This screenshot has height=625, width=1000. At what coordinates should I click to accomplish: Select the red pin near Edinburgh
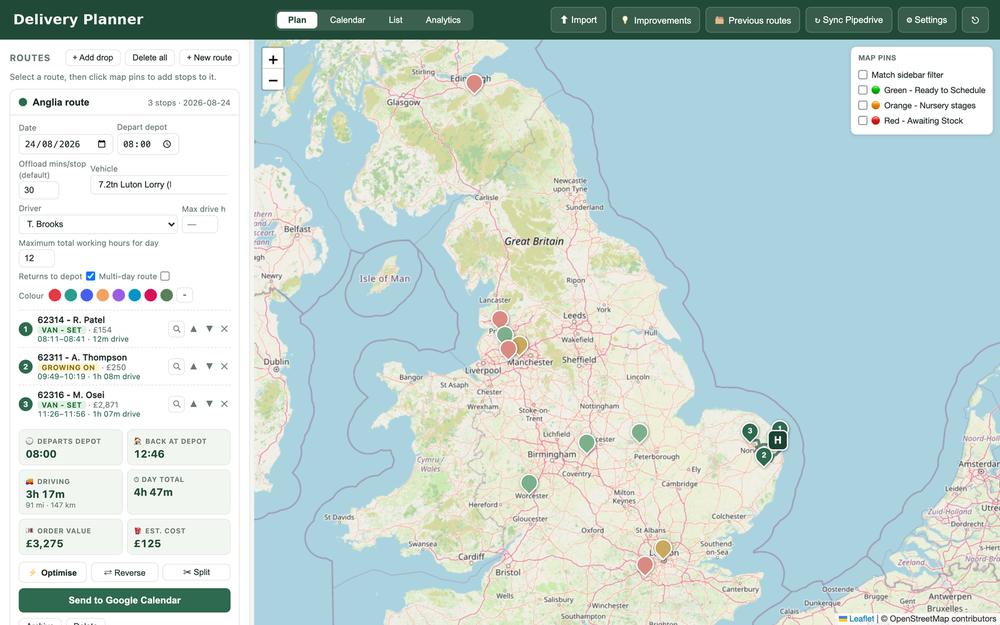[474, 83]
